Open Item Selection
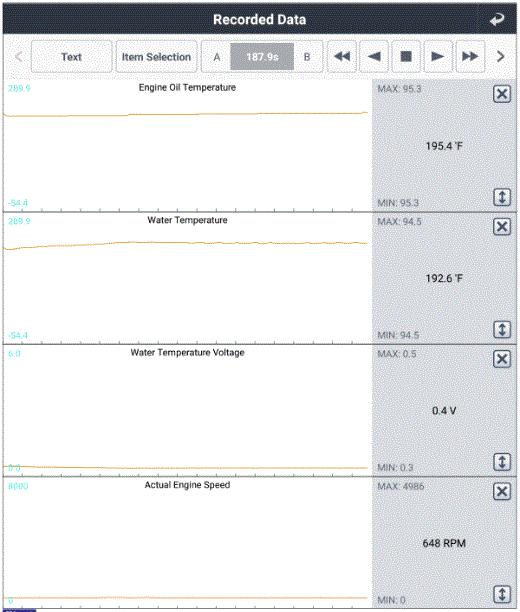 [156, 57]
